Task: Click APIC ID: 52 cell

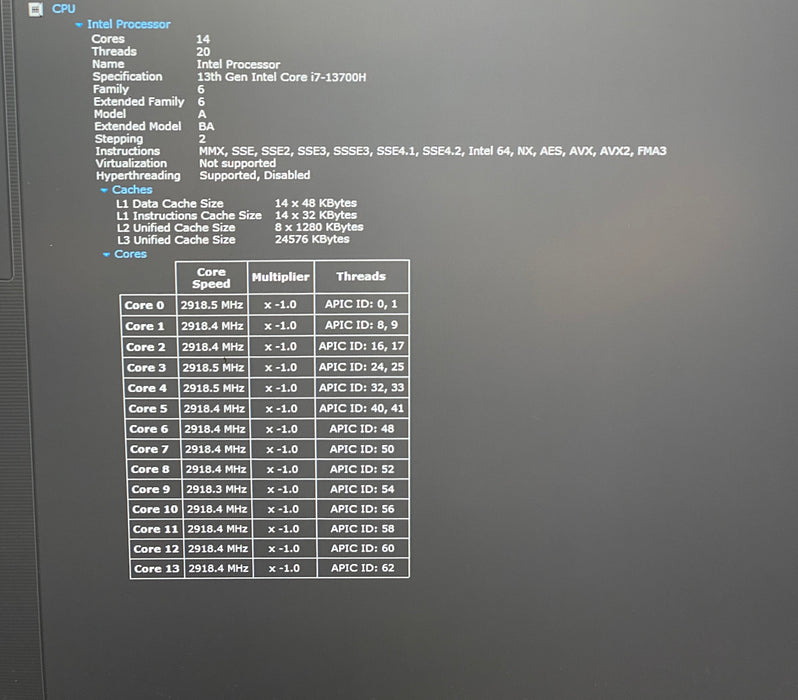Action: [362, 468]
